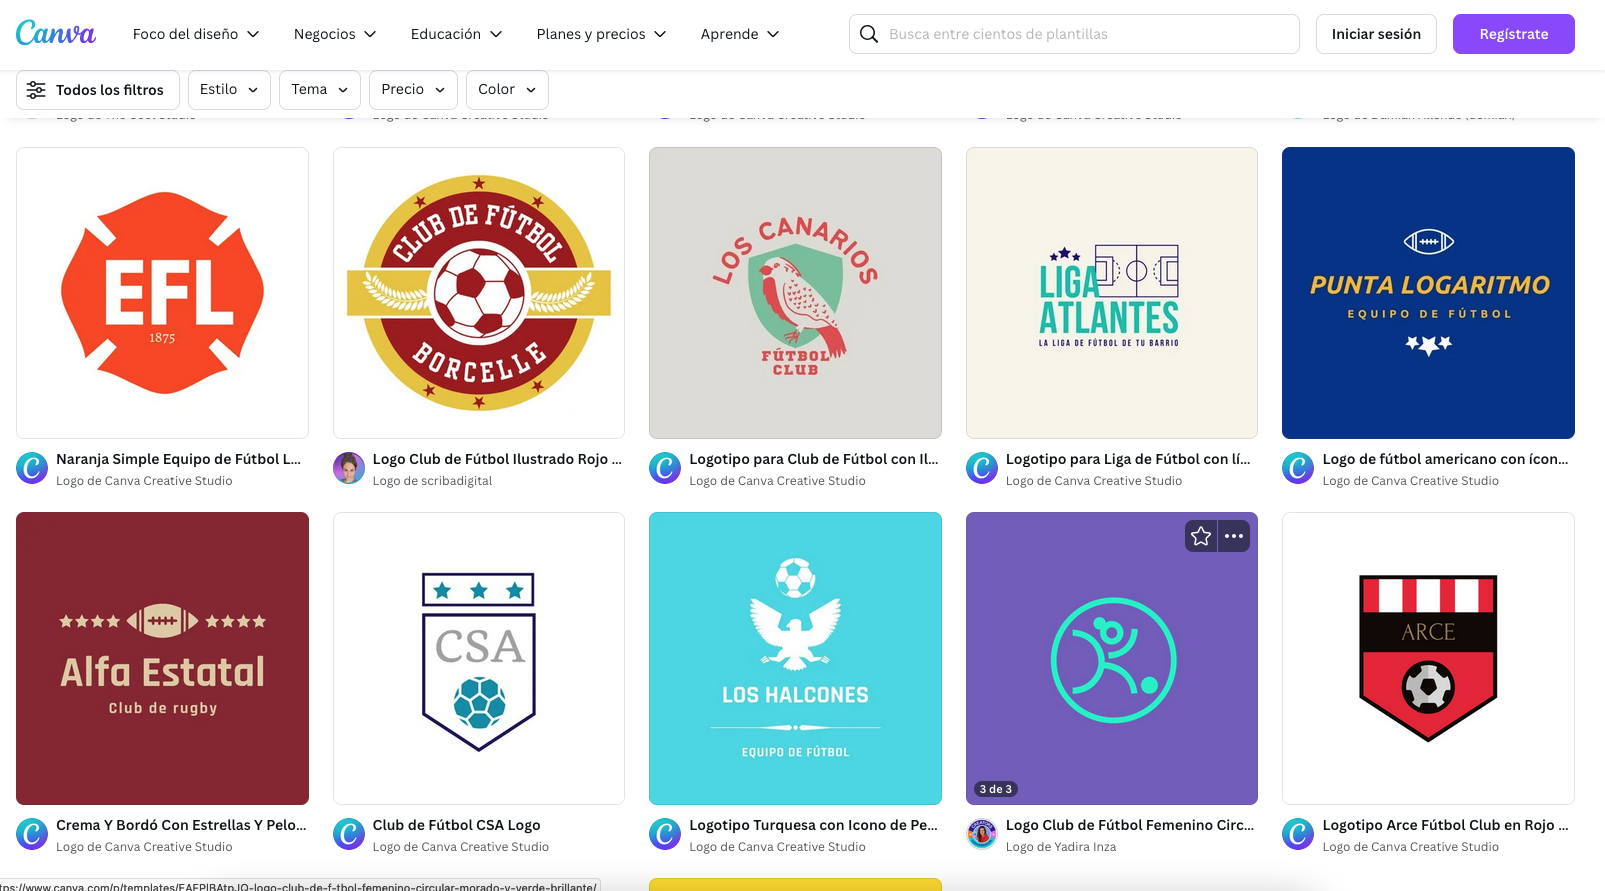Open Canva avatar beside Crema Y Bordó

pos(32,834)
